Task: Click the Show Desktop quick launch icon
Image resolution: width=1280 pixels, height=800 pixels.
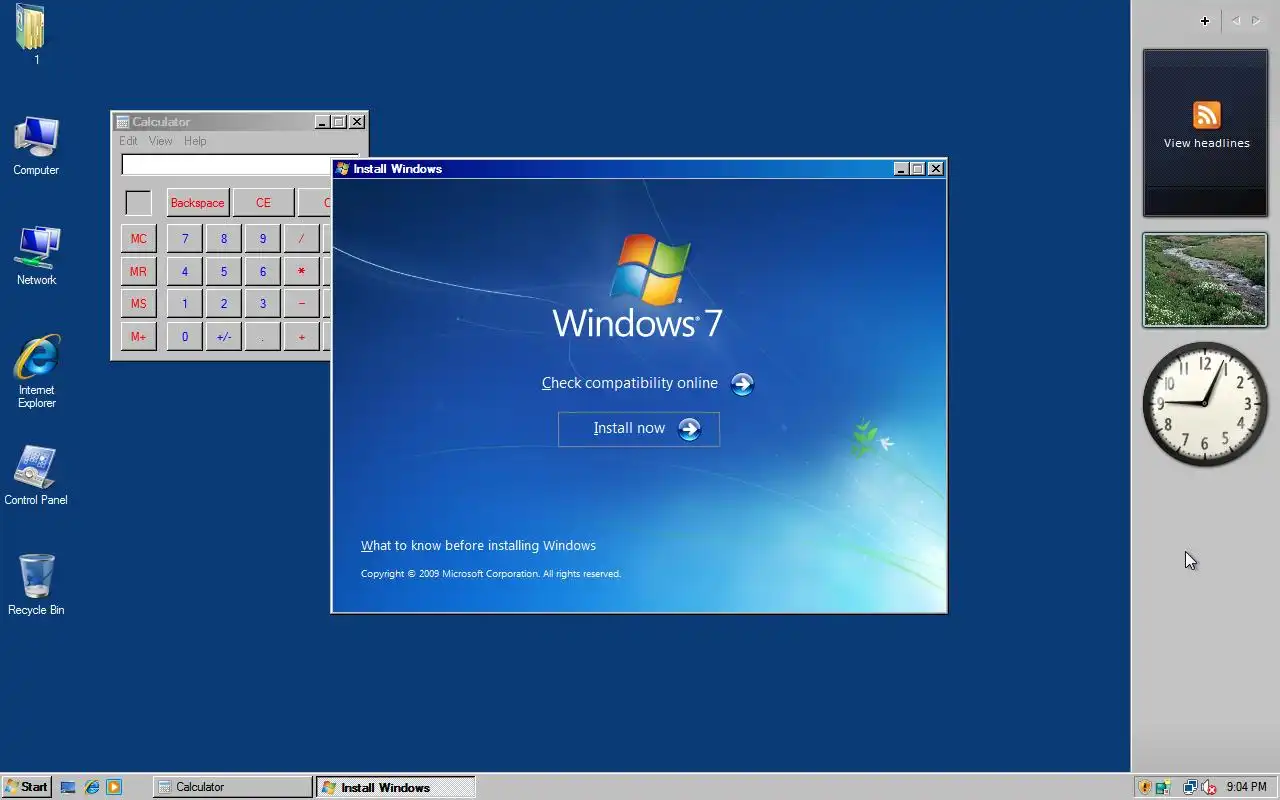Action: 68,787
